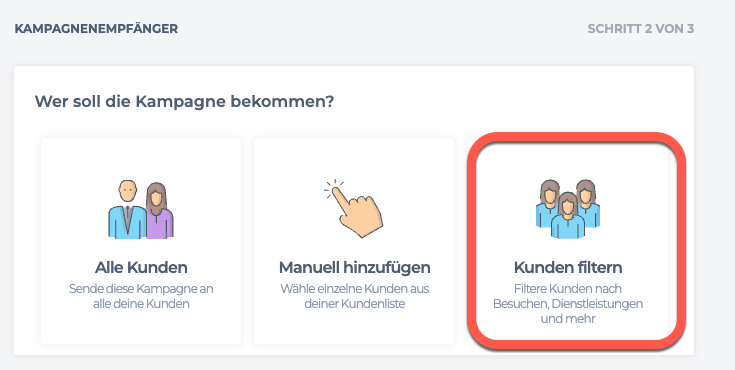This screenshot has width=735, height=370.
Task: Select the Manuell hinzufügen option card
Action: [354, 241]
